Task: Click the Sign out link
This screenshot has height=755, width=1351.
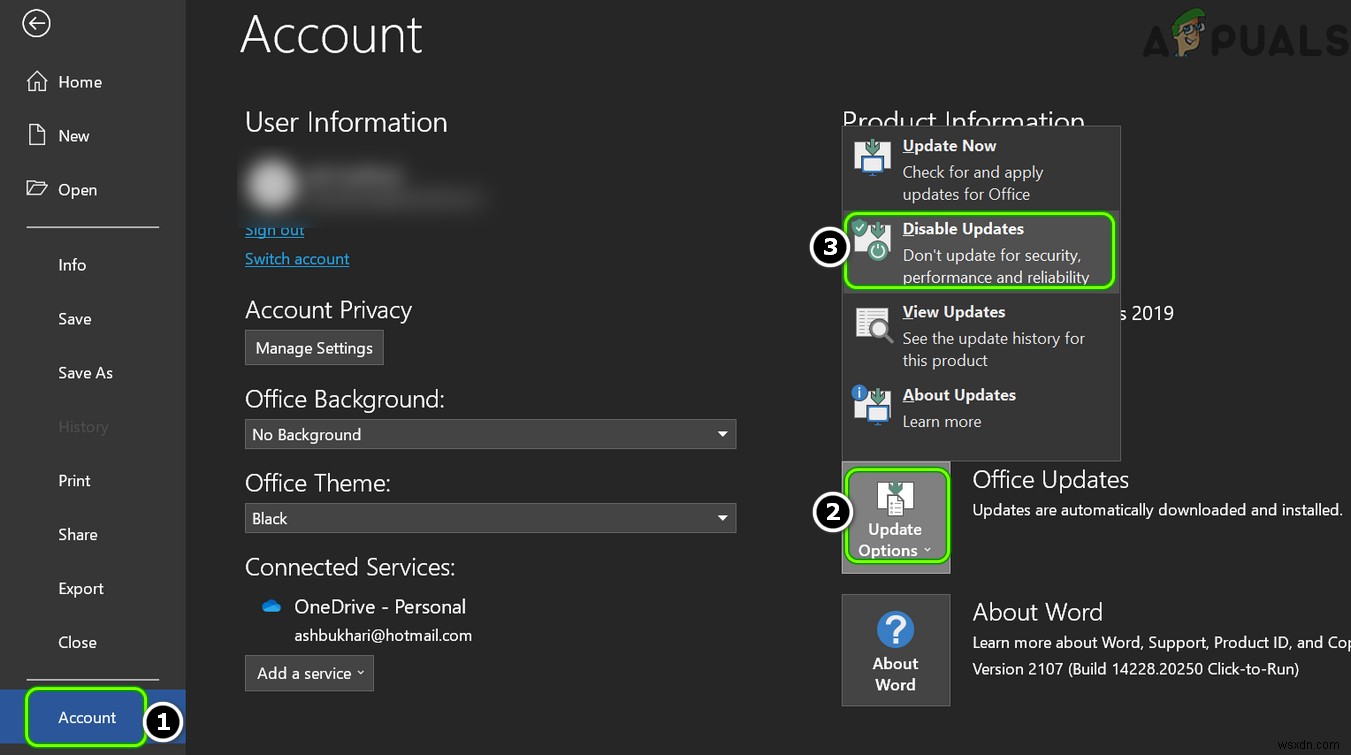Action: point(274,229)
